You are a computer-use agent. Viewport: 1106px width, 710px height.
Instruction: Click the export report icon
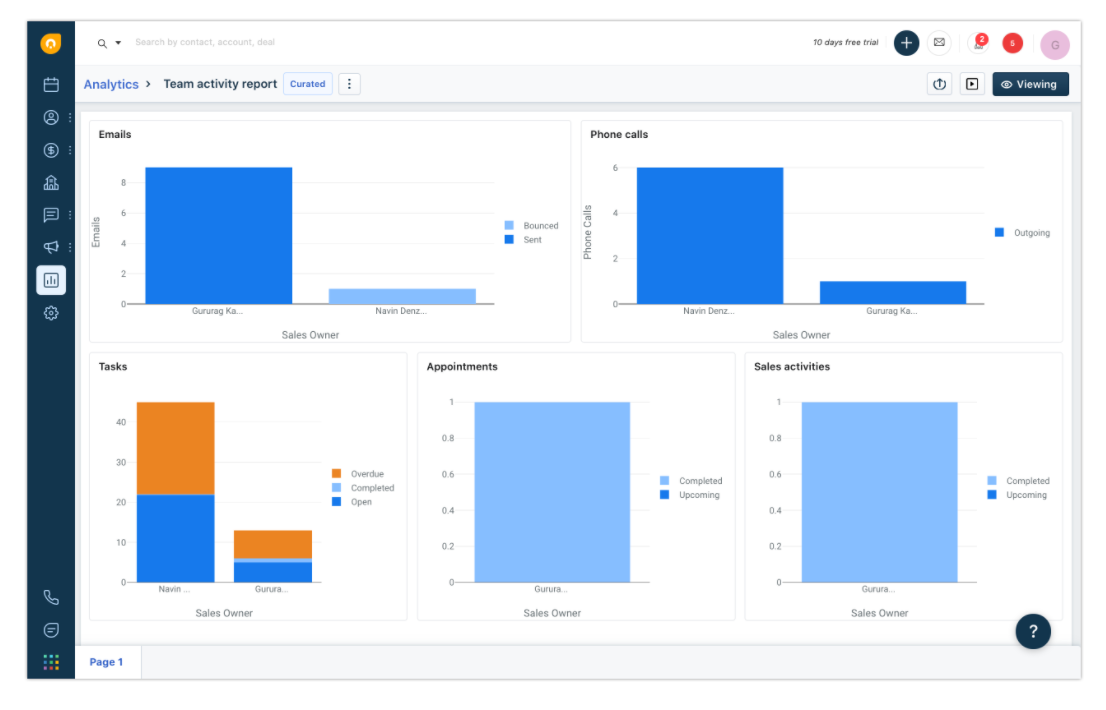[939, 84]
